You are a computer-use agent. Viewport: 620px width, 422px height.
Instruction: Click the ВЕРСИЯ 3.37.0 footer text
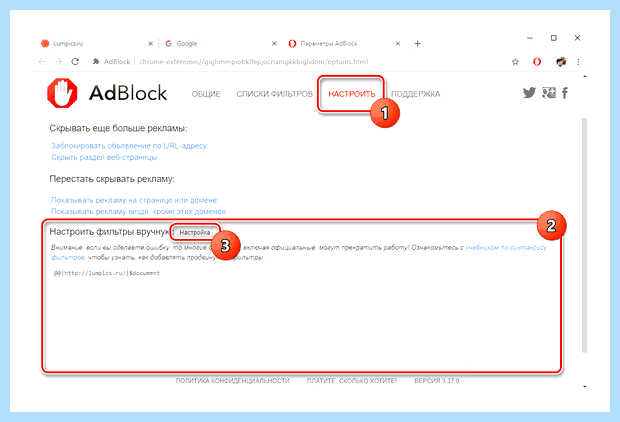coord(437,380)
